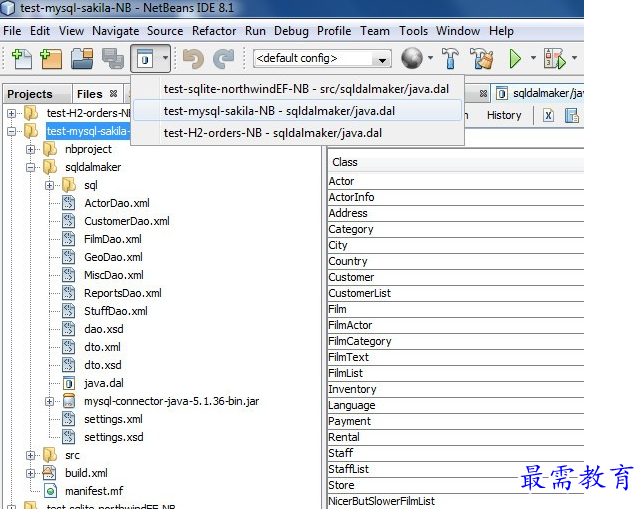Image resolution: width=642 pixels, height=509 pixels.
Task: Click the editor toolbar icon right of X
Action: (x=572, y=116)
